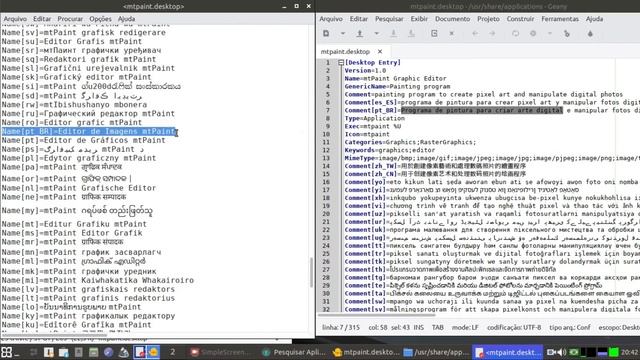Click the Save file icon in Geany

[x=393, y=33]
